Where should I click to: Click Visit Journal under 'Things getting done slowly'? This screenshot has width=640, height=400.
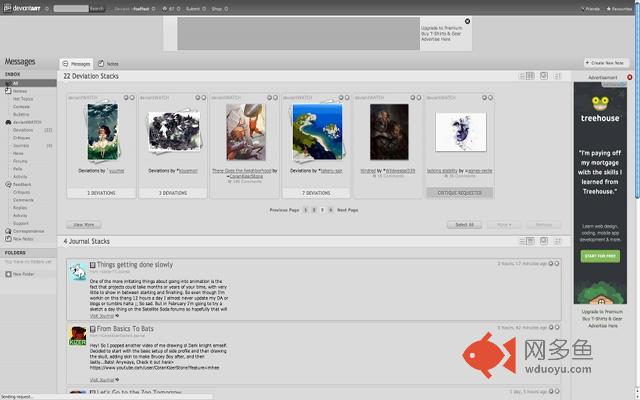[102, 316]
